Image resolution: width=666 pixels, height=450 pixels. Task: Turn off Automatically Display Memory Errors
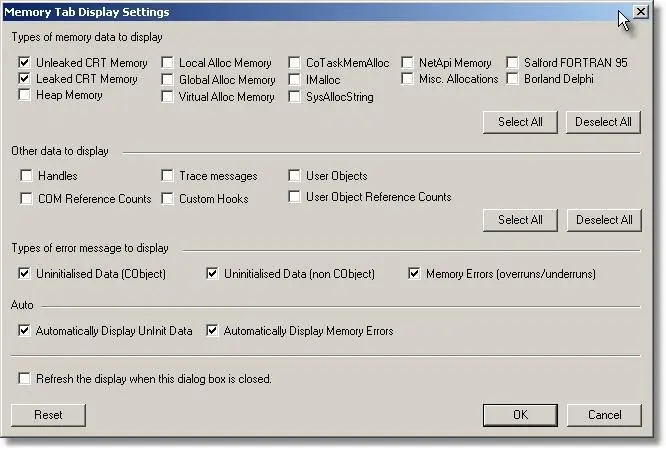(x=212, y=330)
